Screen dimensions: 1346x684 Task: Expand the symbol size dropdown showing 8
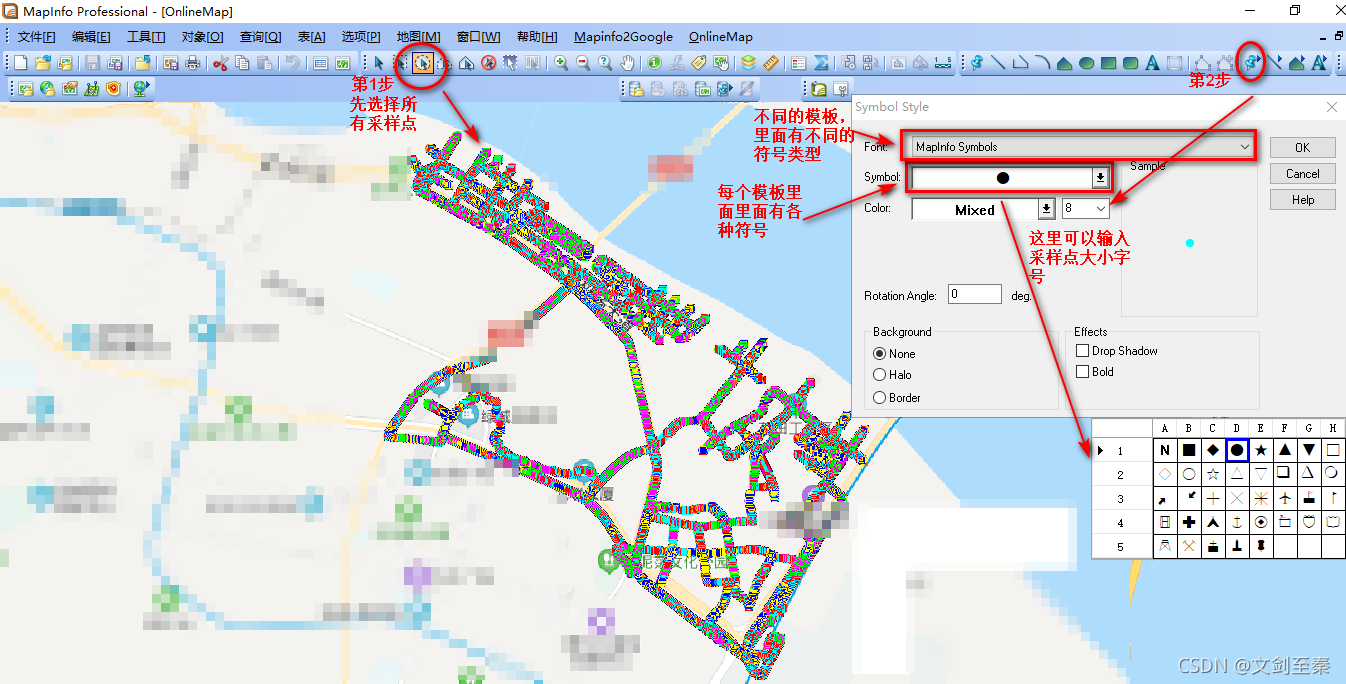tap(1101, 209)
